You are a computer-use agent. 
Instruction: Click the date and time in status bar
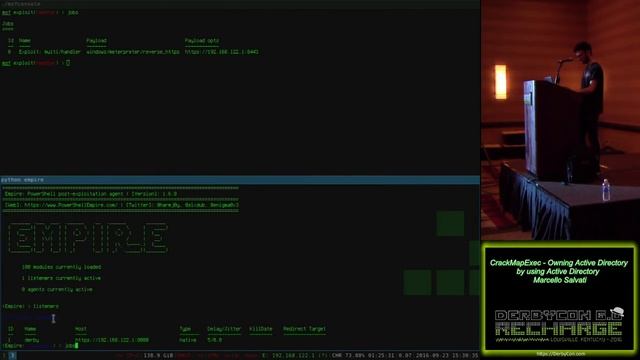(x=447, y=356)
